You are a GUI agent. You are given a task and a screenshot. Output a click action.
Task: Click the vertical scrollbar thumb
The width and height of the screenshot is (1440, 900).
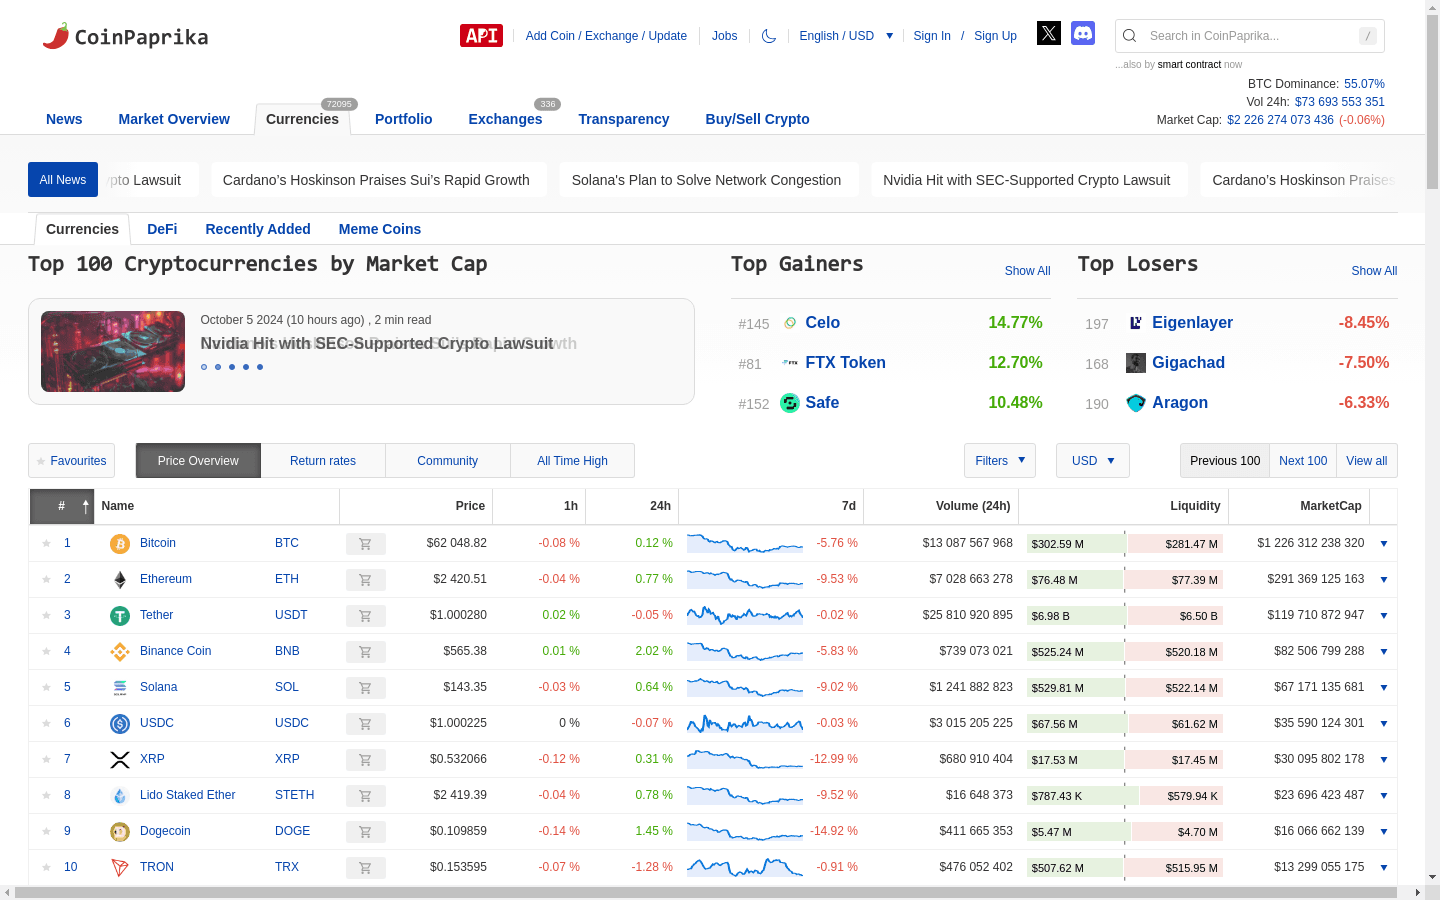click(1432, 102)
